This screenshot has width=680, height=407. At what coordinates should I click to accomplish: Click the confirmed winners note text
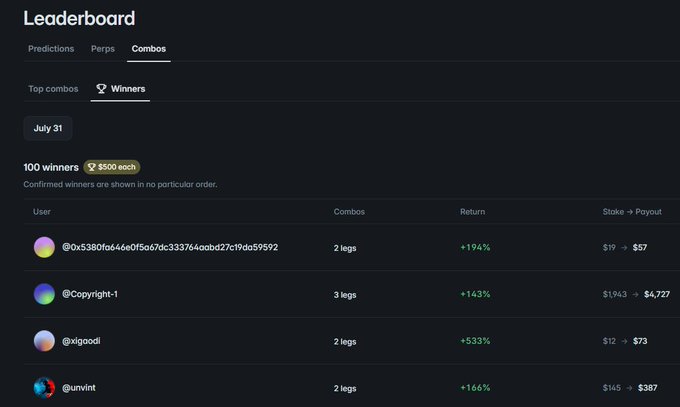pos(120,184)
